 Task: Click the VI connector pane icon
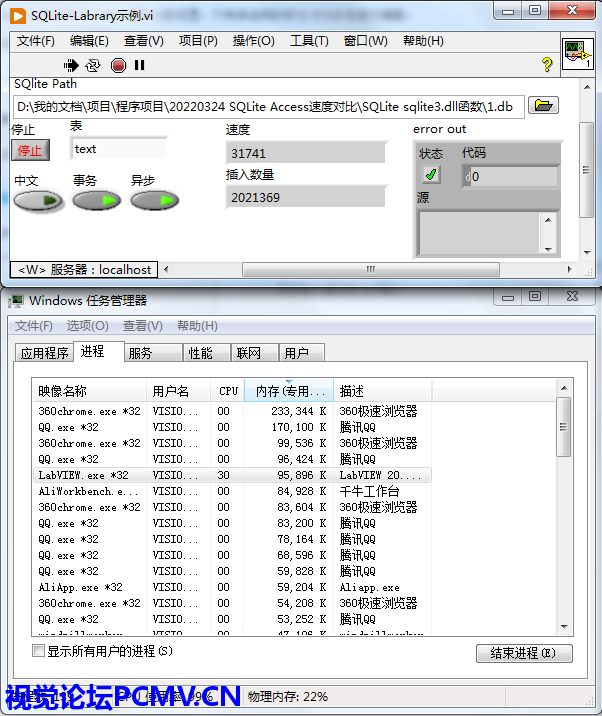click(x=576, y=52)
